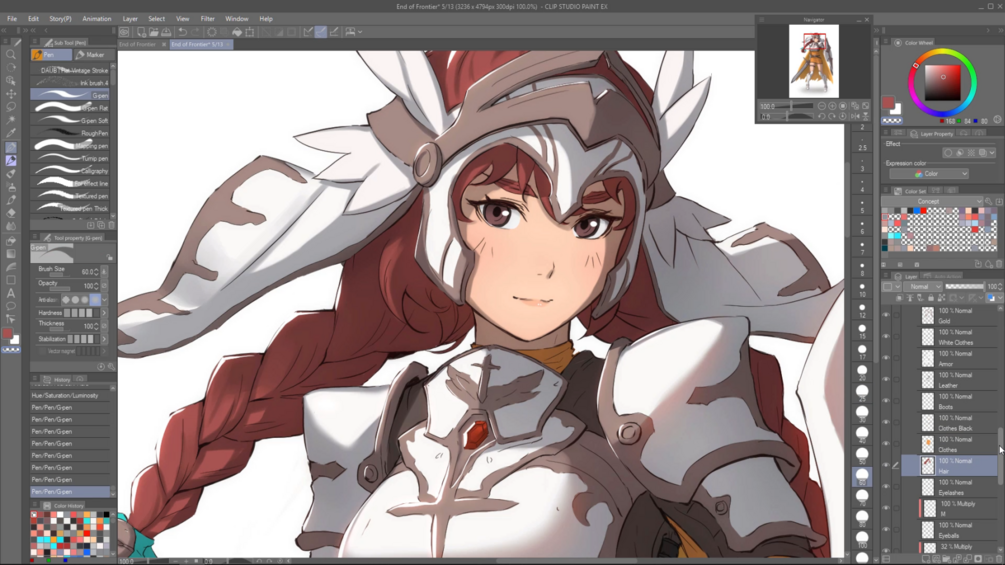The image size is (1005, 565).
Task: Open the Brush Size dynamics button
Action: [x=104, y=272]
